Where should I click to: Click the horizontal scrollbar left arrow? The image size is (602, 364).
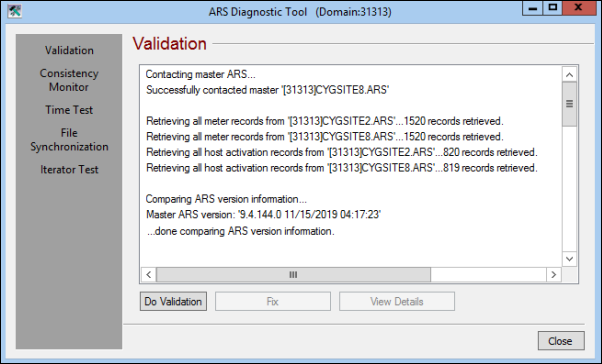point(149,275)
